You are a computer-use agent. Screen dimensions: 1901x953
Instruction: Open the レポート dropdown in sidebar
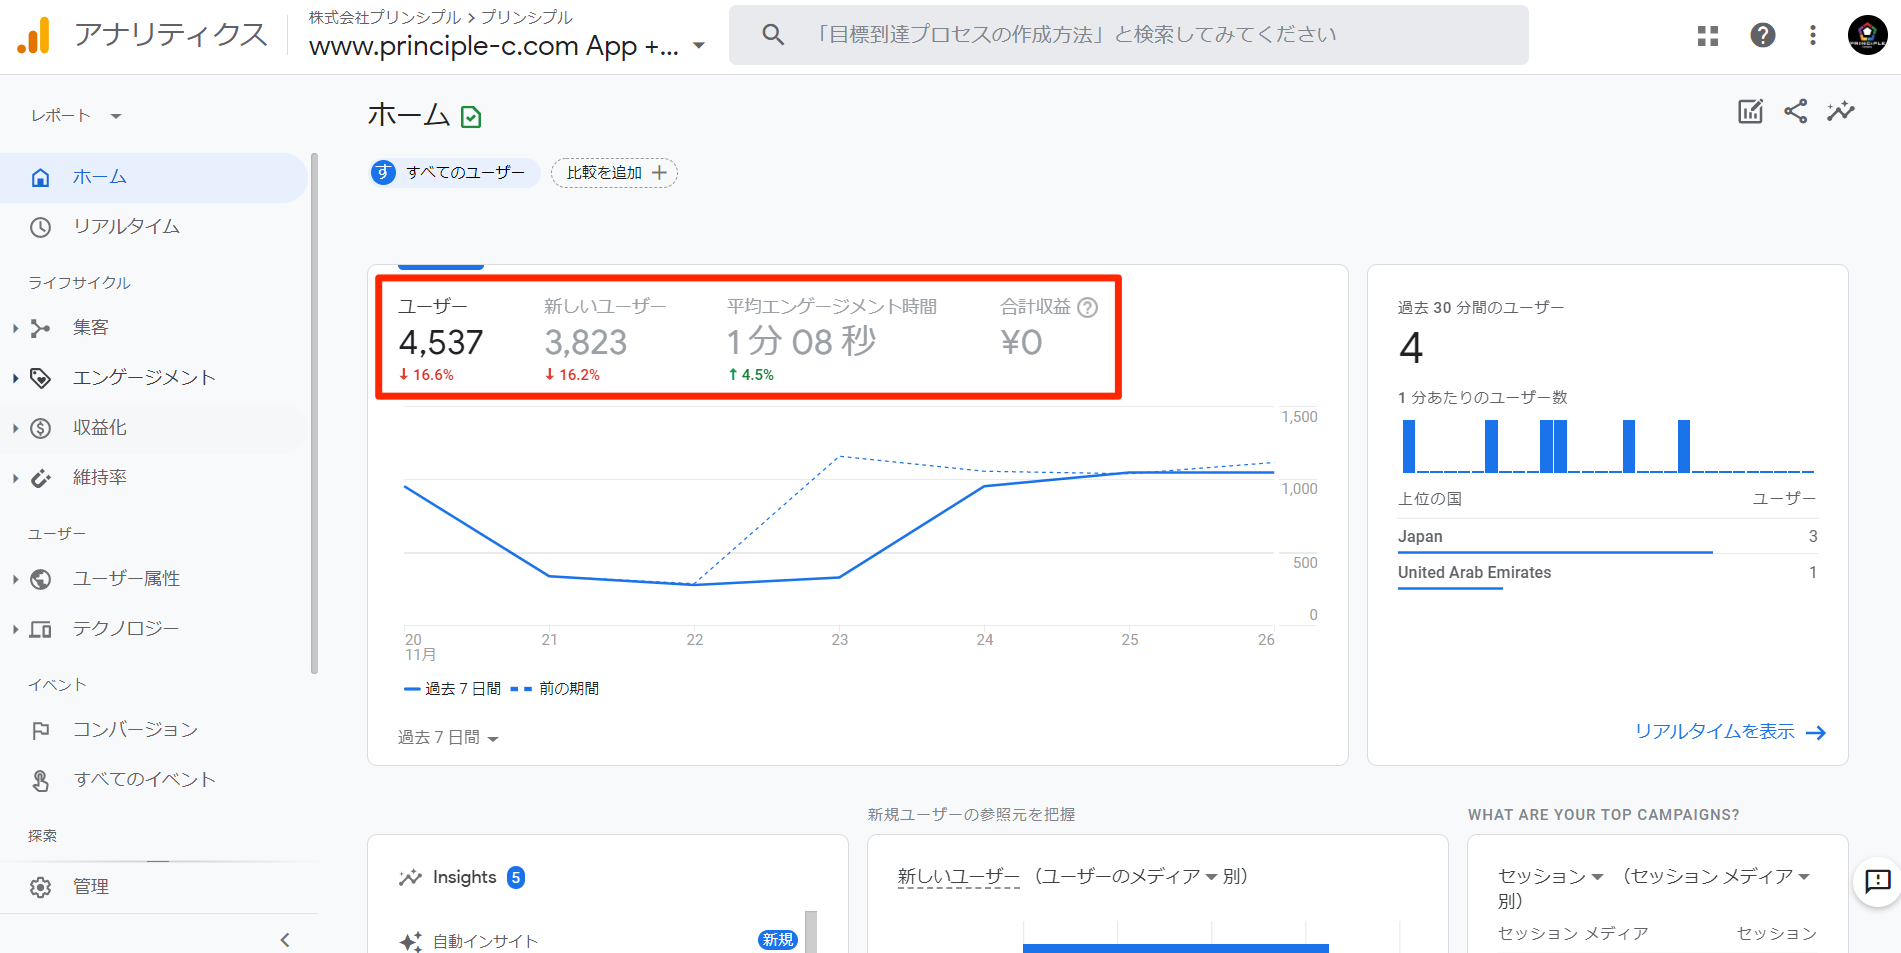76,116
